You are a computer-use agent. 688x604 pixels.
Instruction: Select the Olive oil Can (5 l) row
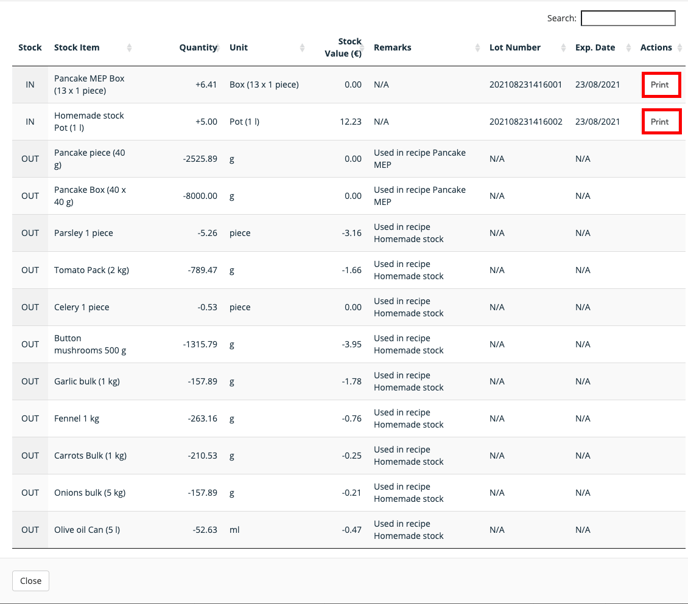click(349, 530)
